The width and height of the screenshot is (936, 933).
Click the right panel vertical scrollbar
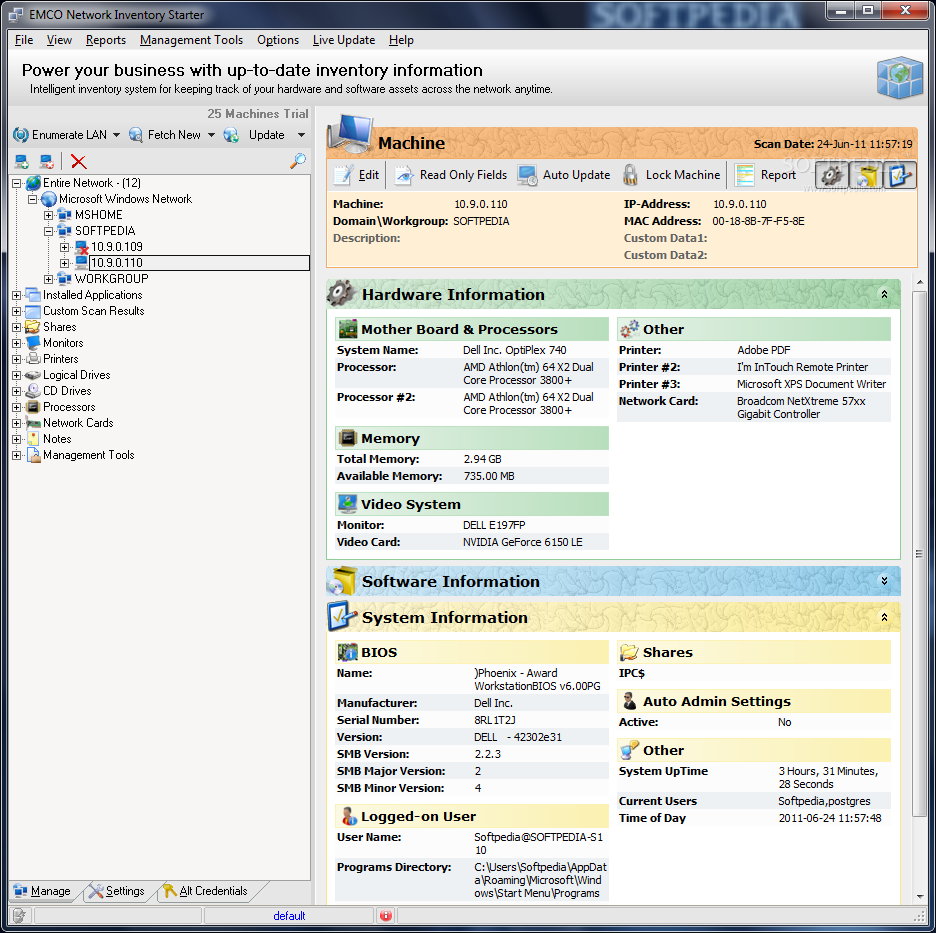pyautogui.click(x=919, y=553)
